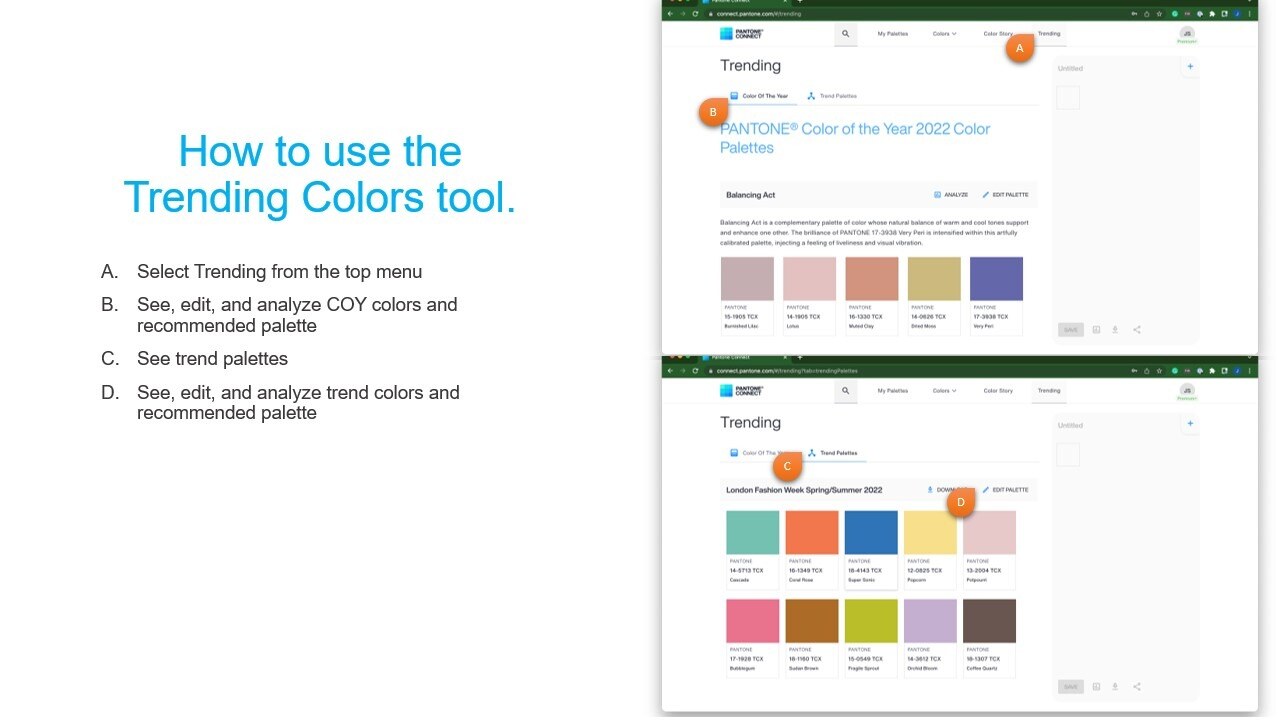Click Pantone Connect logo in bottom screenshot
This screenshot has width=1280, height=720.
tap(742, 391)
